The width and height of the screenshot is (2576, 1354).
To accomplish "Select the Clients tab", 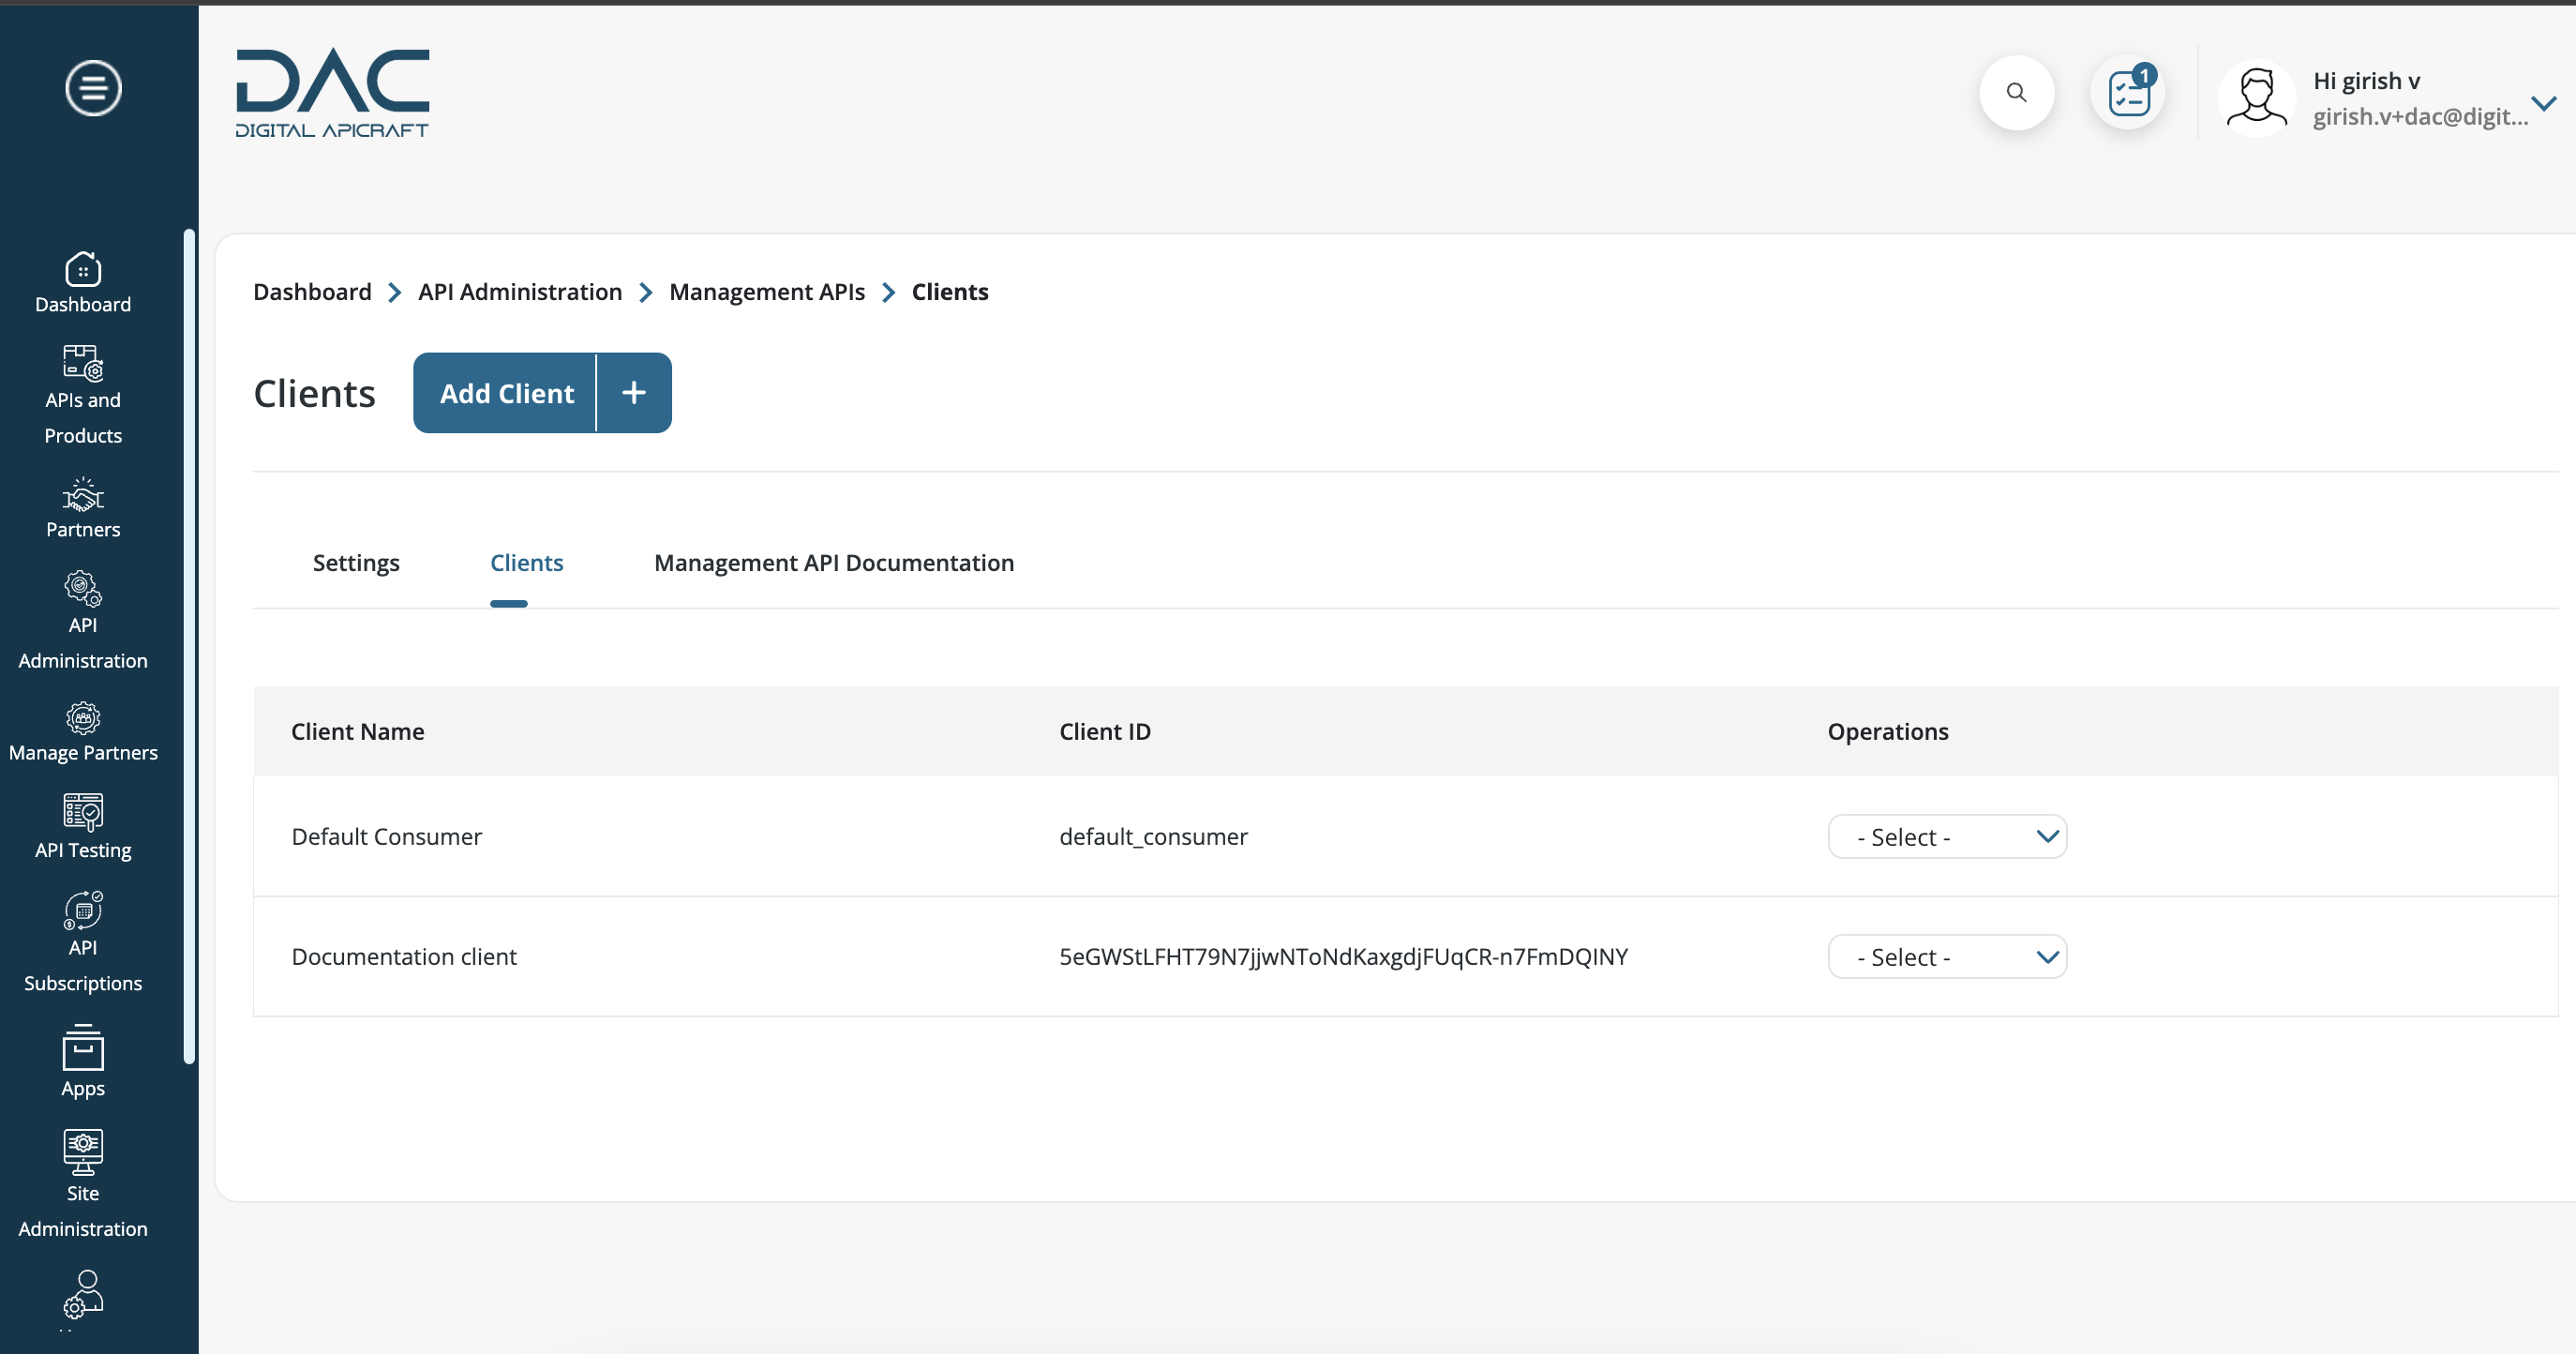I will coord(527,563).
